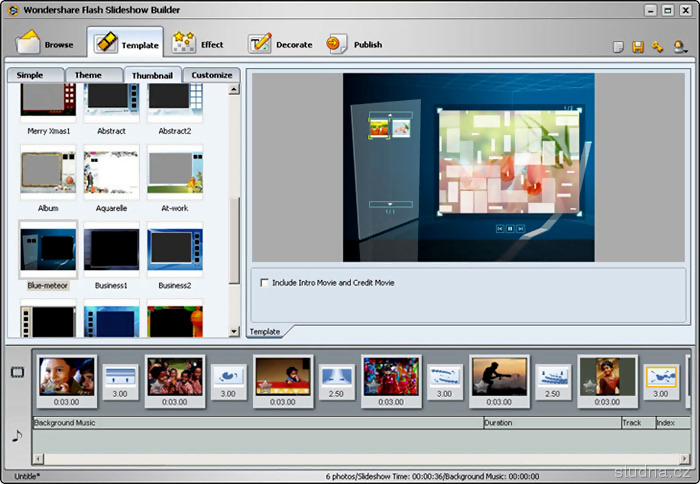Save project with floppy disk icon
Viewport: 700px width, 484px height.
pyautogui.click(x=637, y=47)
